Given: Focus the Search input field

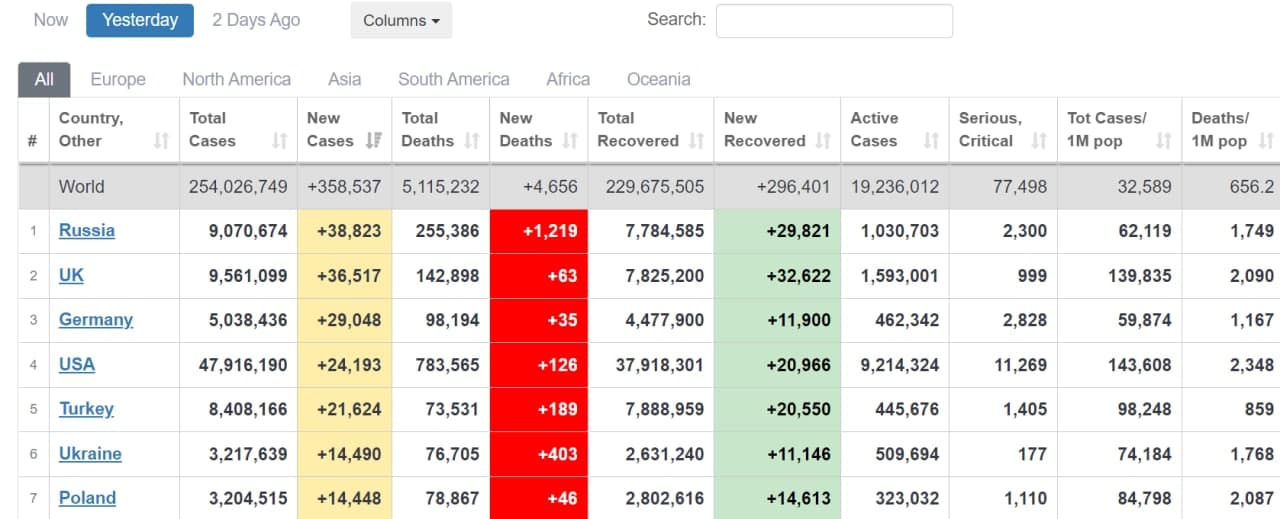Looking at the screenshot, I should click(834, 20).
